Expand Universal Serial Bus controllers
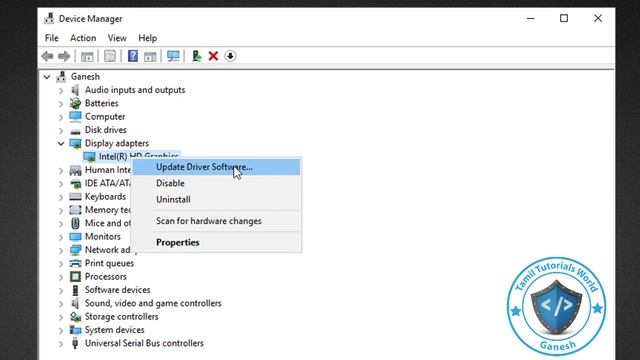 (x=61, y=344)
